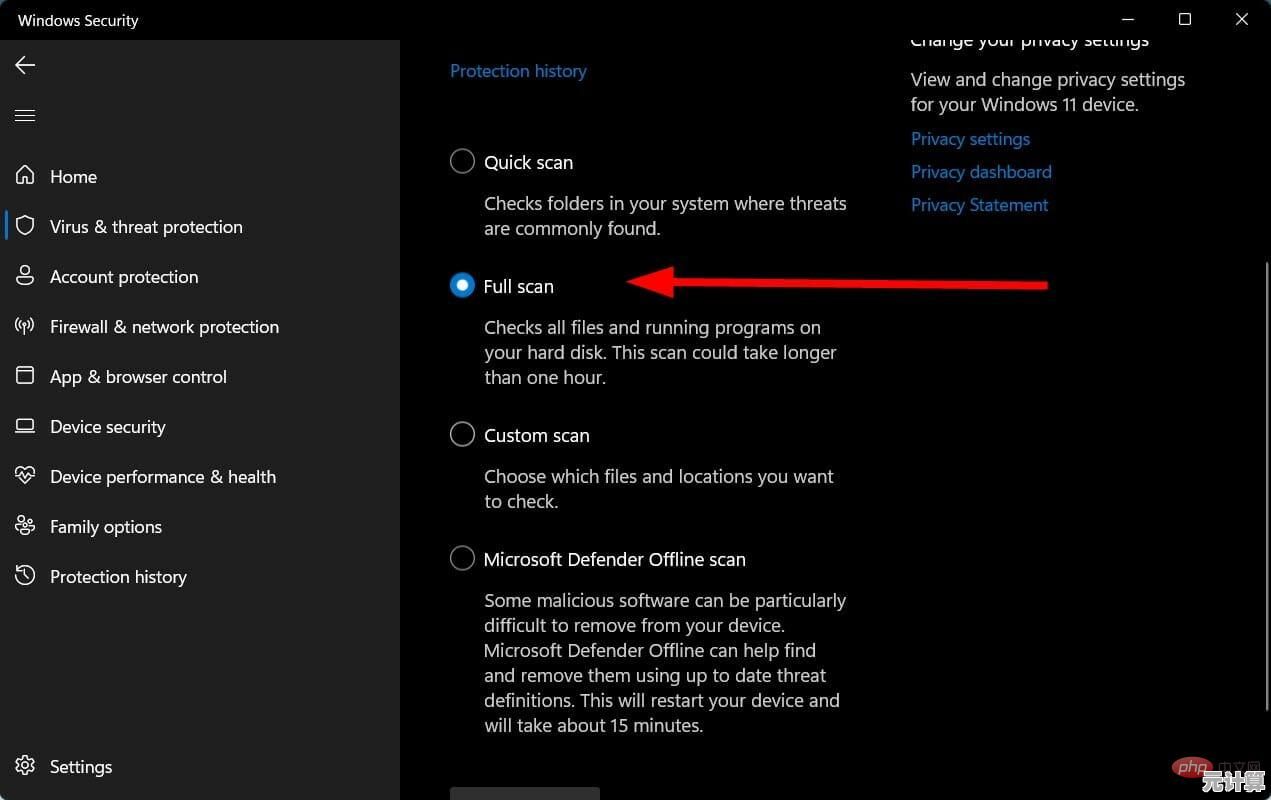
Task: Select Microsoft Defender Offline scan option
Action: [x=462, y=558]
